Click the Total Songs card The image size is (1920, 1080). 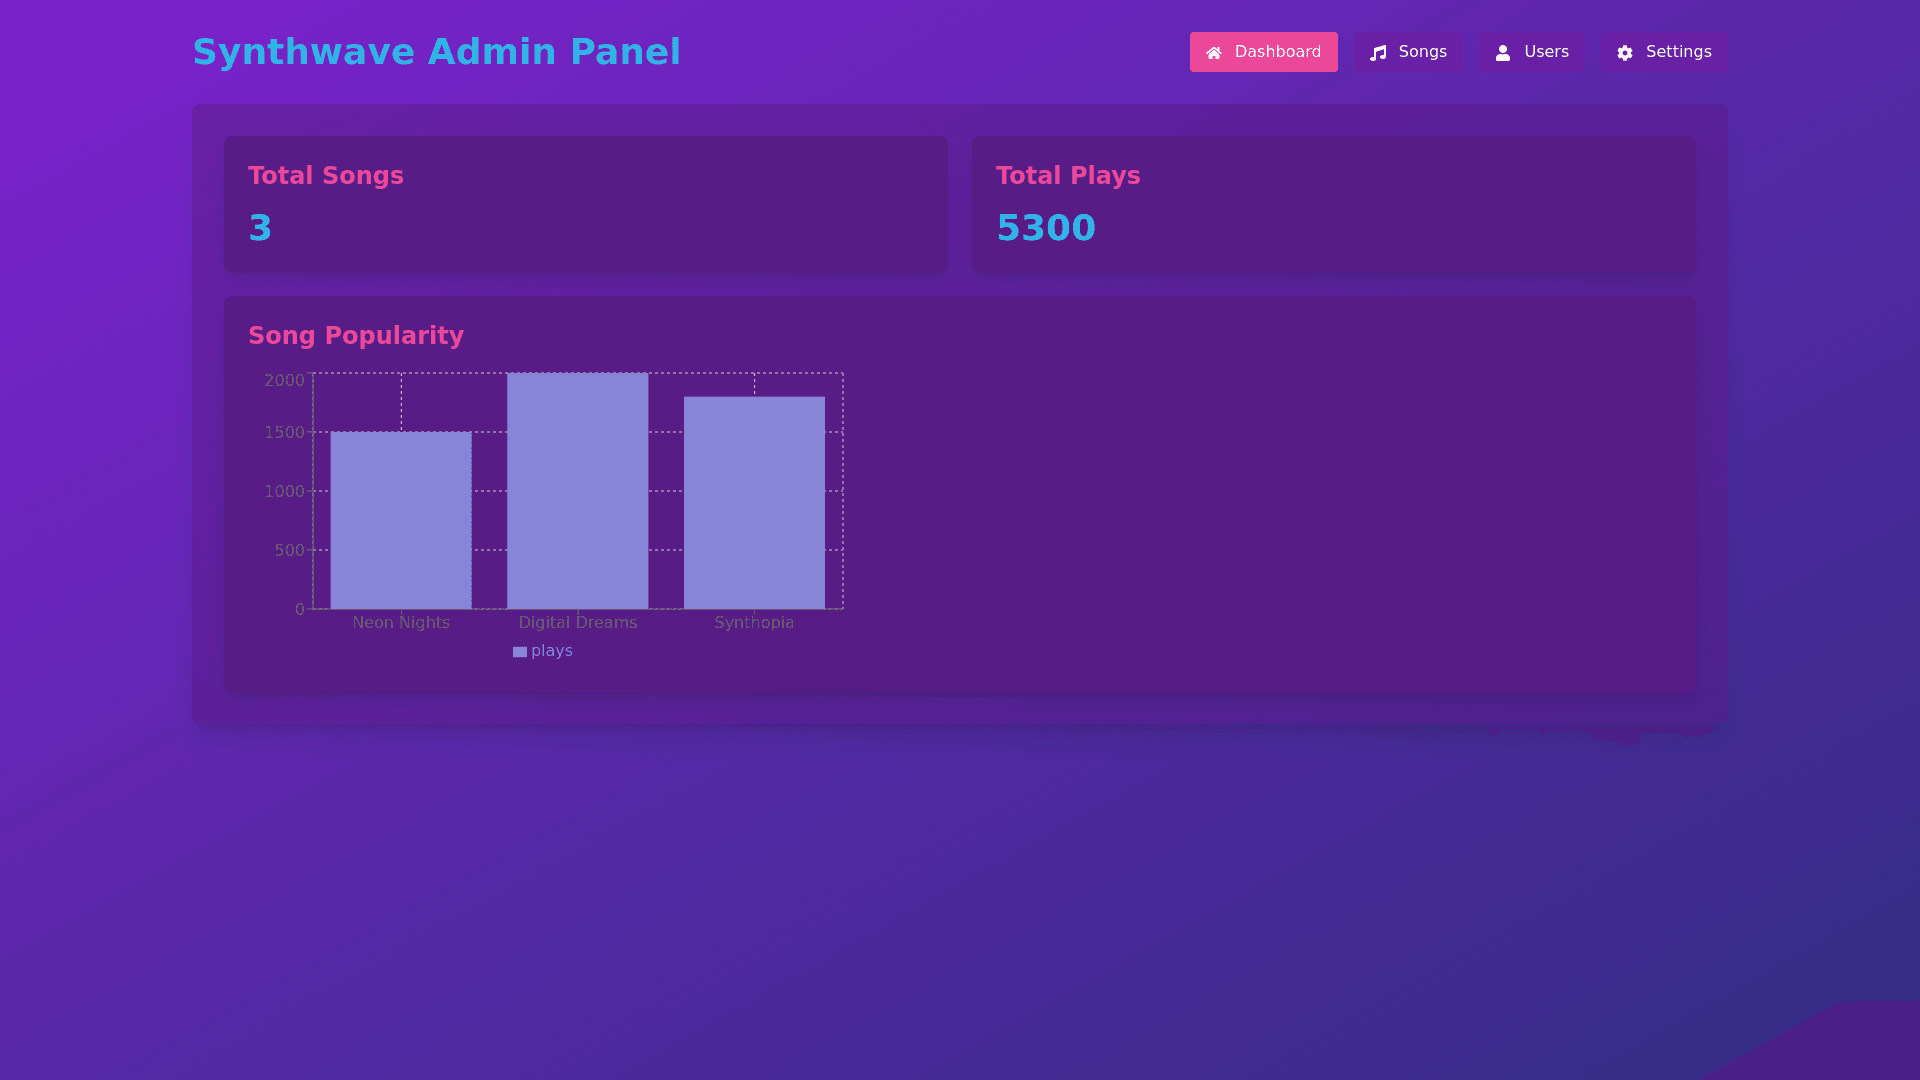tap(585, 204)
